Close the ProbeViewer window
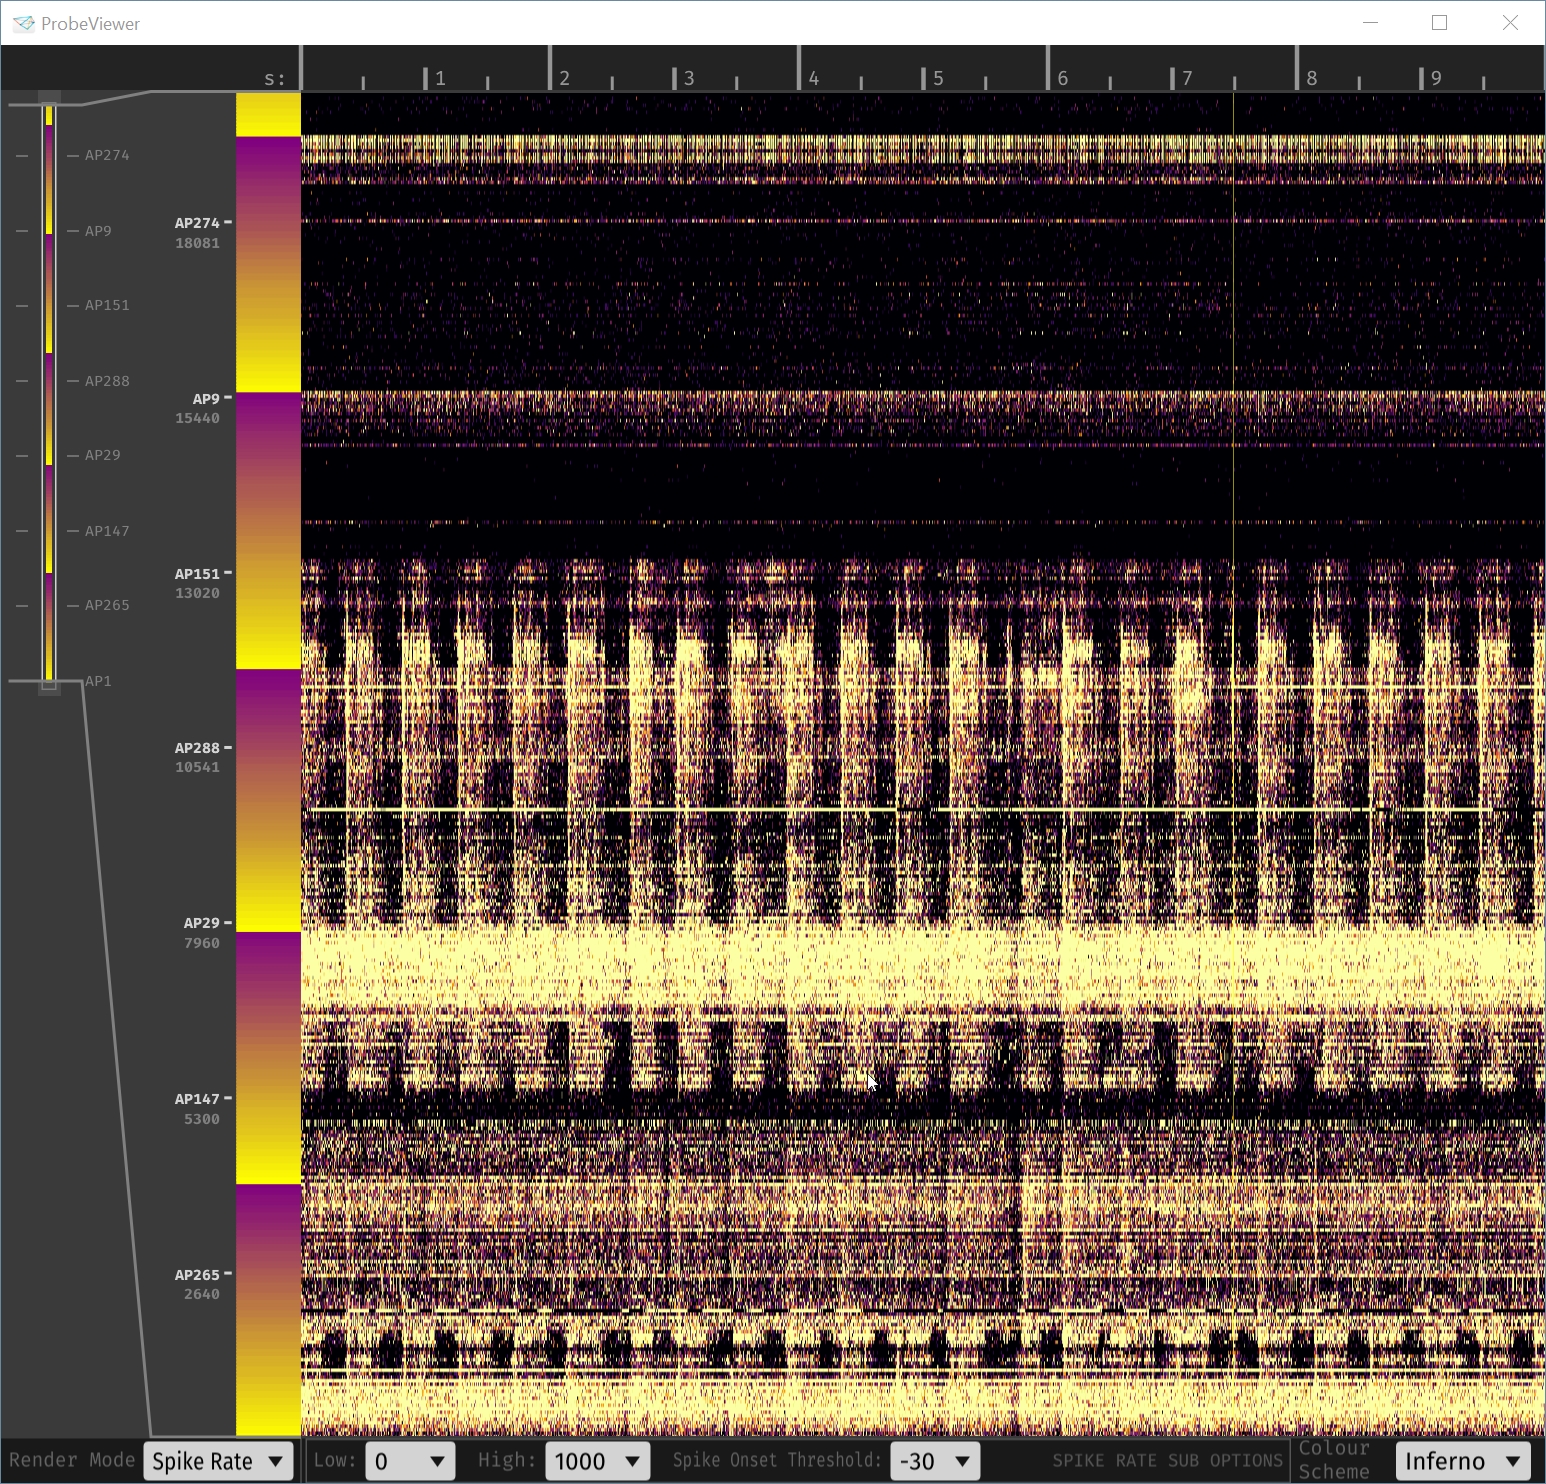 (x=1510, y=23)
